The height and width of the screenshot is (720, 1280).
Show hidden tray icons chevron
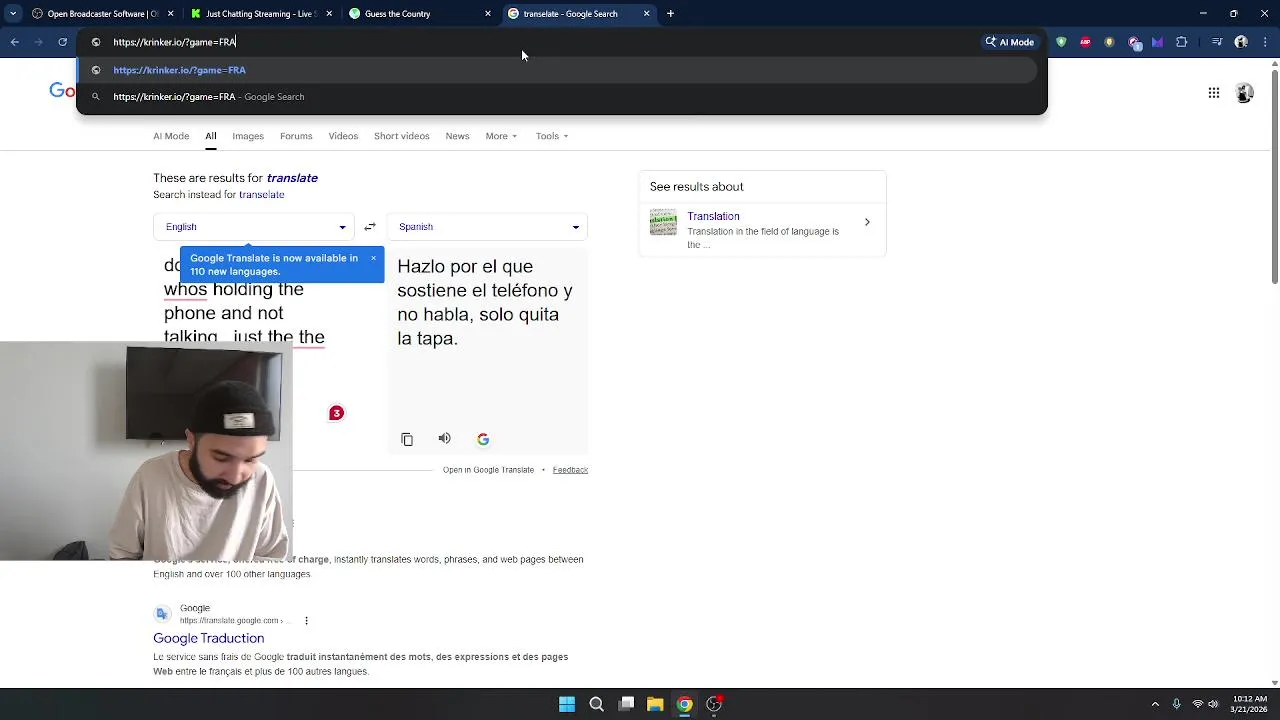pos(1155,704)
